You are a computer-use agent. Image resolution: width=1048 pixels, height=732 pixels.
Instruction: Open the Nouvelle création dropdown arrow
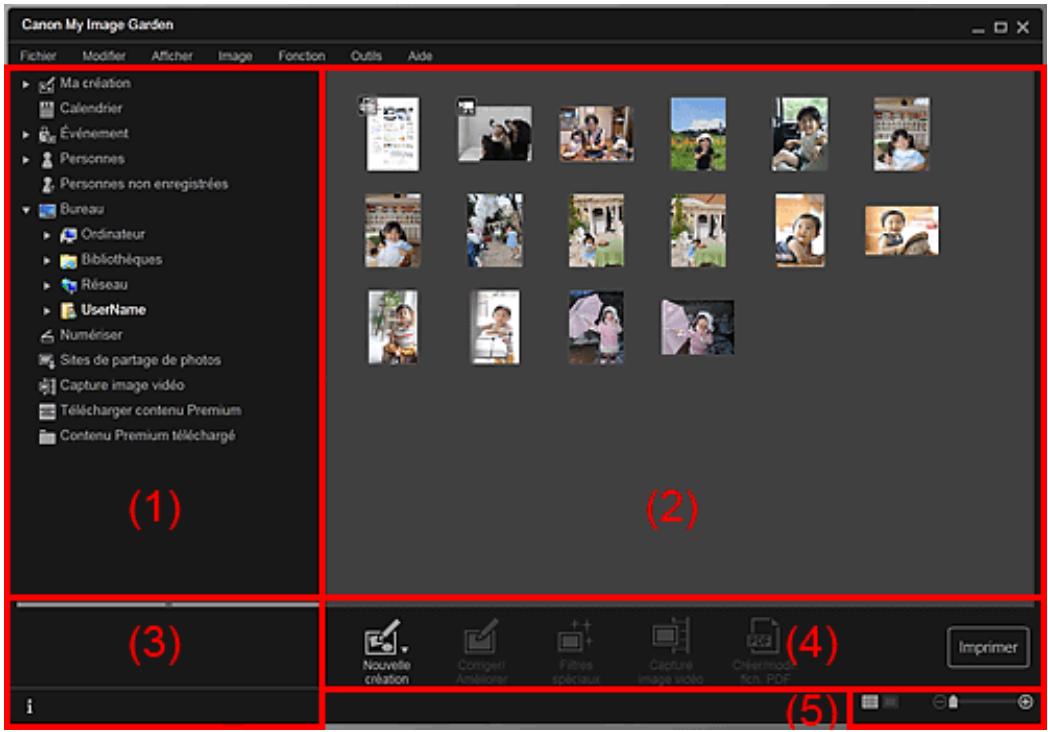404,649
